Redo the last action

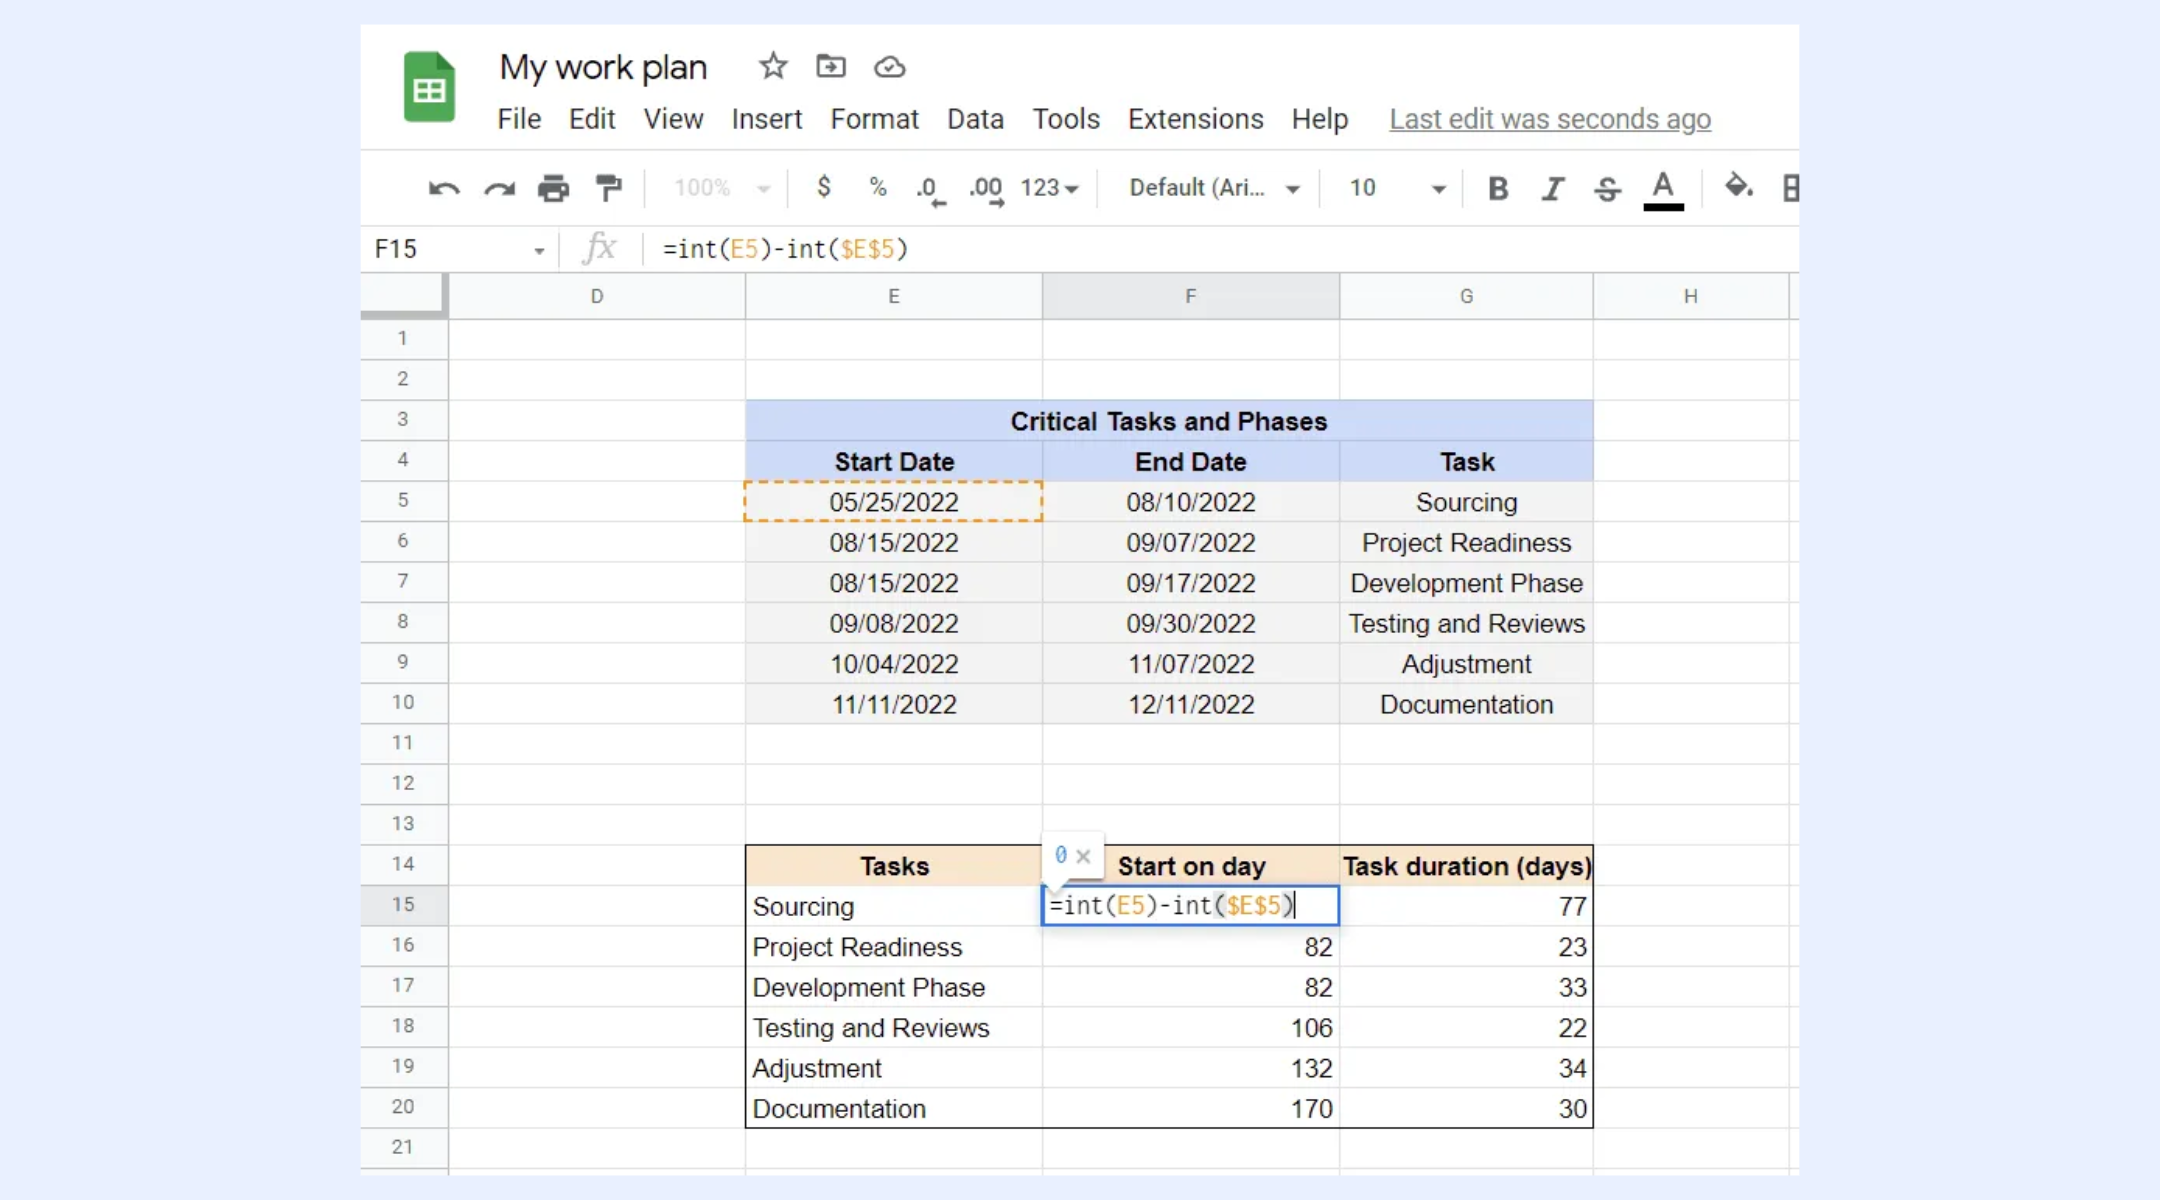click(499, 188)
